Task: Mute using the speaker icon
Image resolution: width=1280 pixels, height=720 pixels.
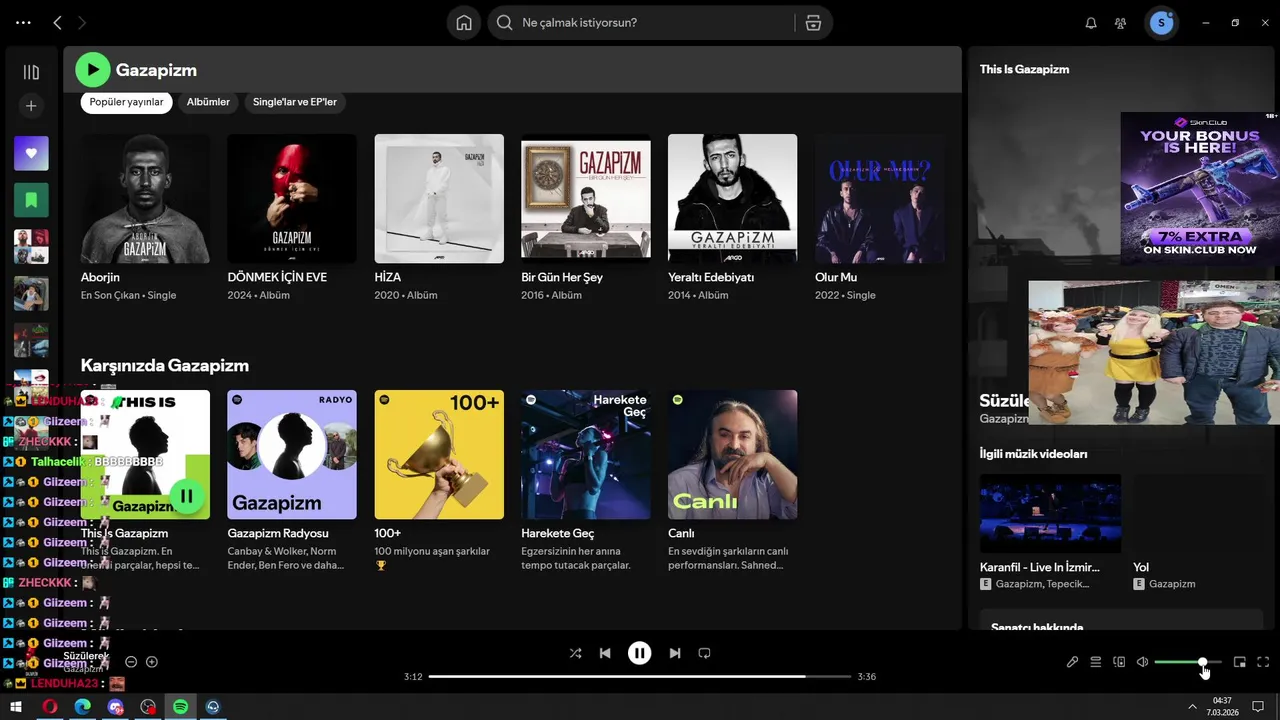Action: click(x=1142, y=662)
